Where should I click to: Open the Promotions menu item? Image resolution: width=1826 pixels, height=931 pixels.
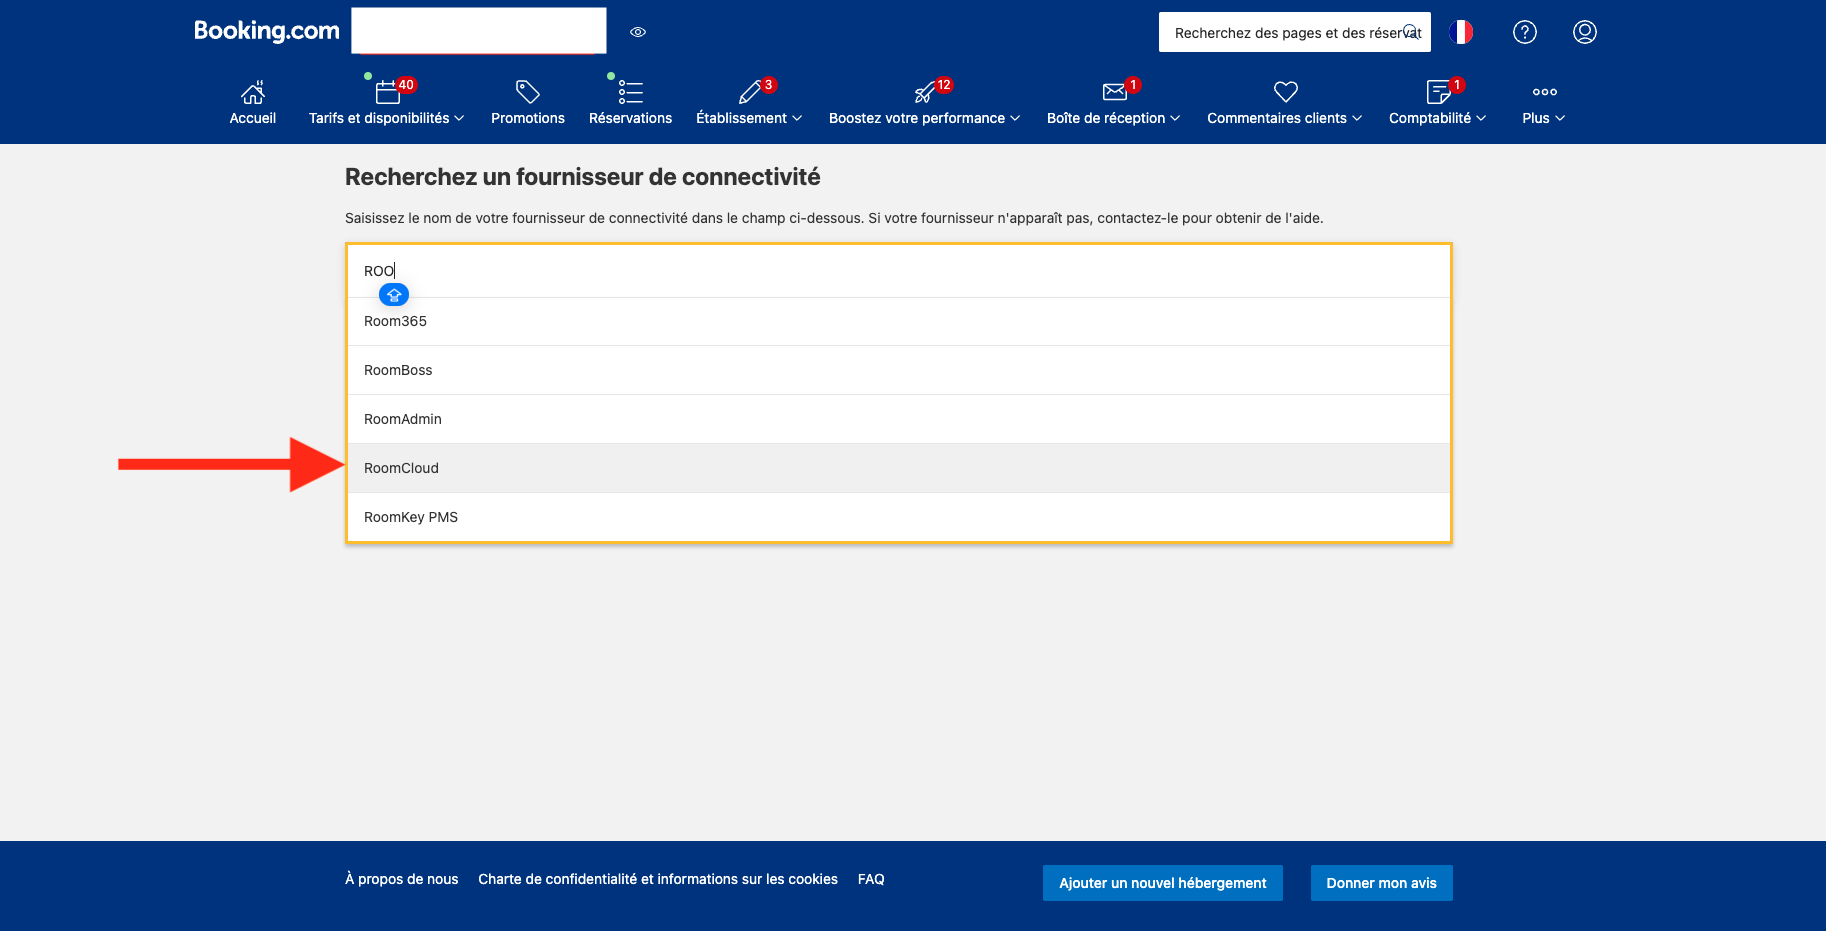[x=528, y=118]
